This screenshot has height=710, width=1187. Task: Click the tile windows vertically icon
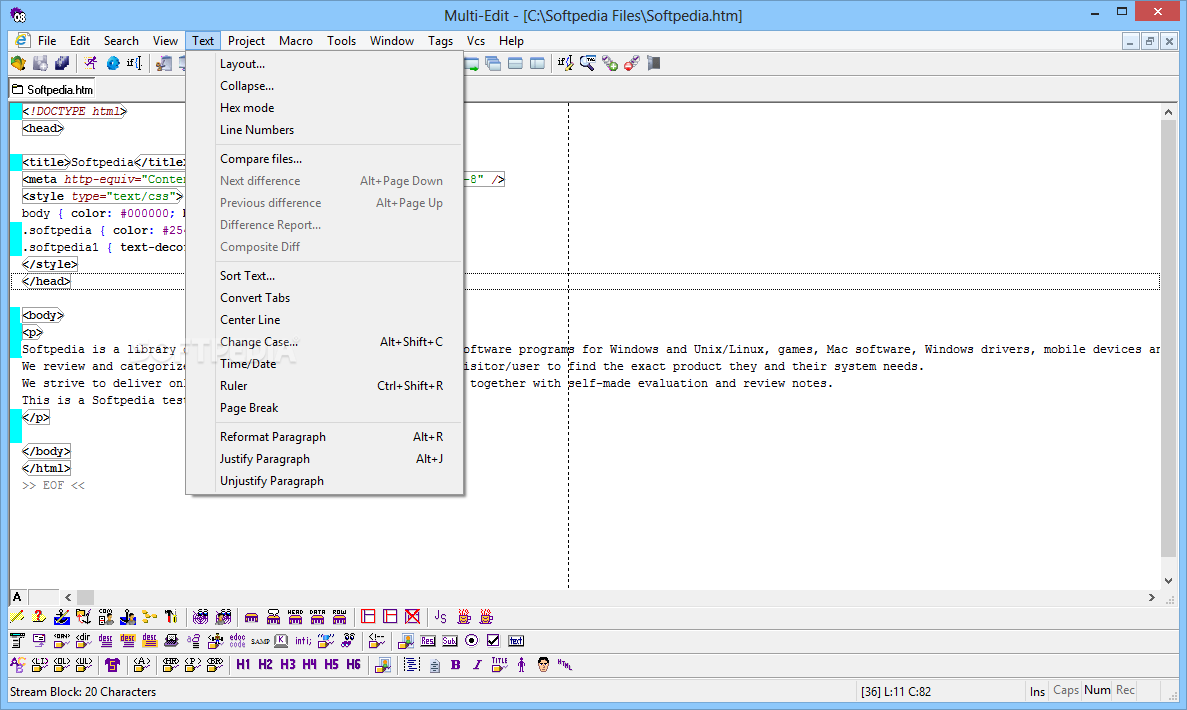pyautogui.click(x=537, y=64)
